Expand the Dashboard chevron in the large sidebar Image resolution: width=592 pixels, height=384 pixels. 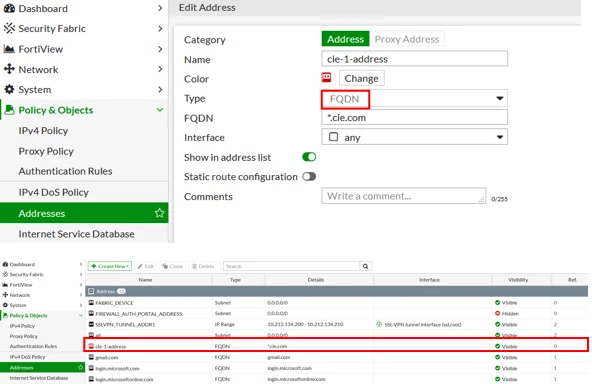(160, 8)
